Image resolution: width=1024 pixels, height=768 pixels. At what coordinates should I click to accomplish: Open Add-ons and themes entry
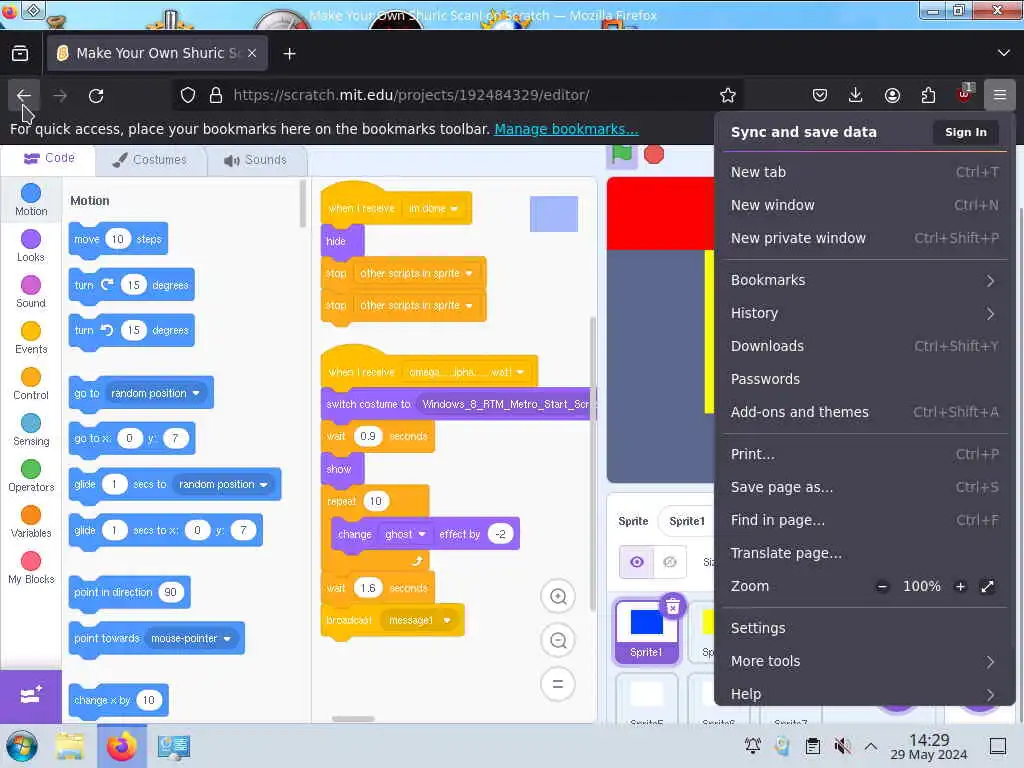tap(865, 412)
